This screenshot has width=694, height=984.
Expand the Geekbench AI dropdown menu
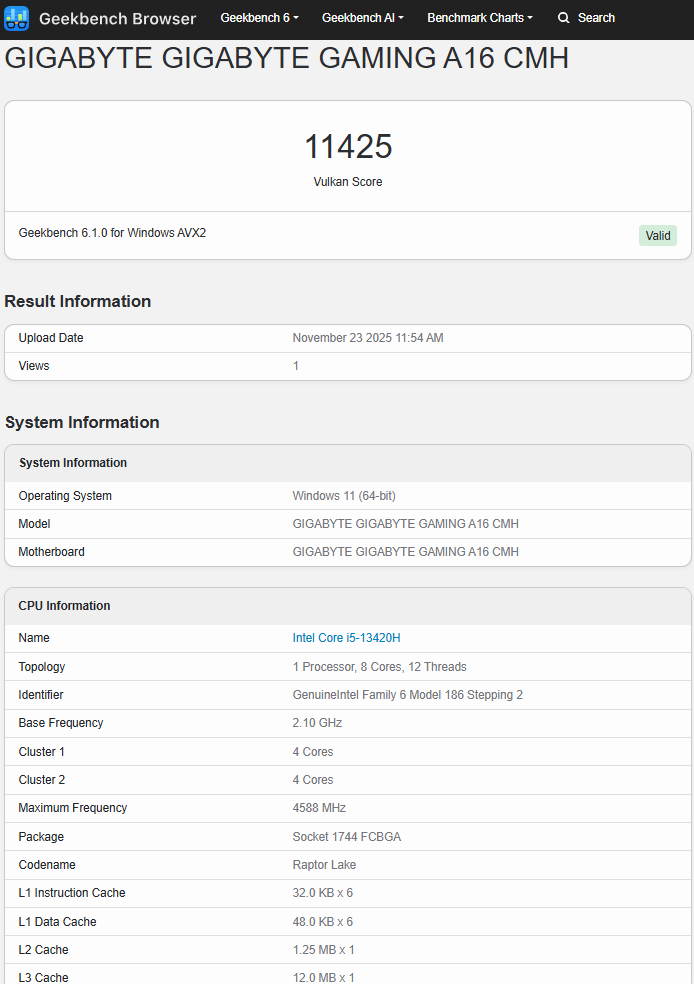click(x=363, y=18)
